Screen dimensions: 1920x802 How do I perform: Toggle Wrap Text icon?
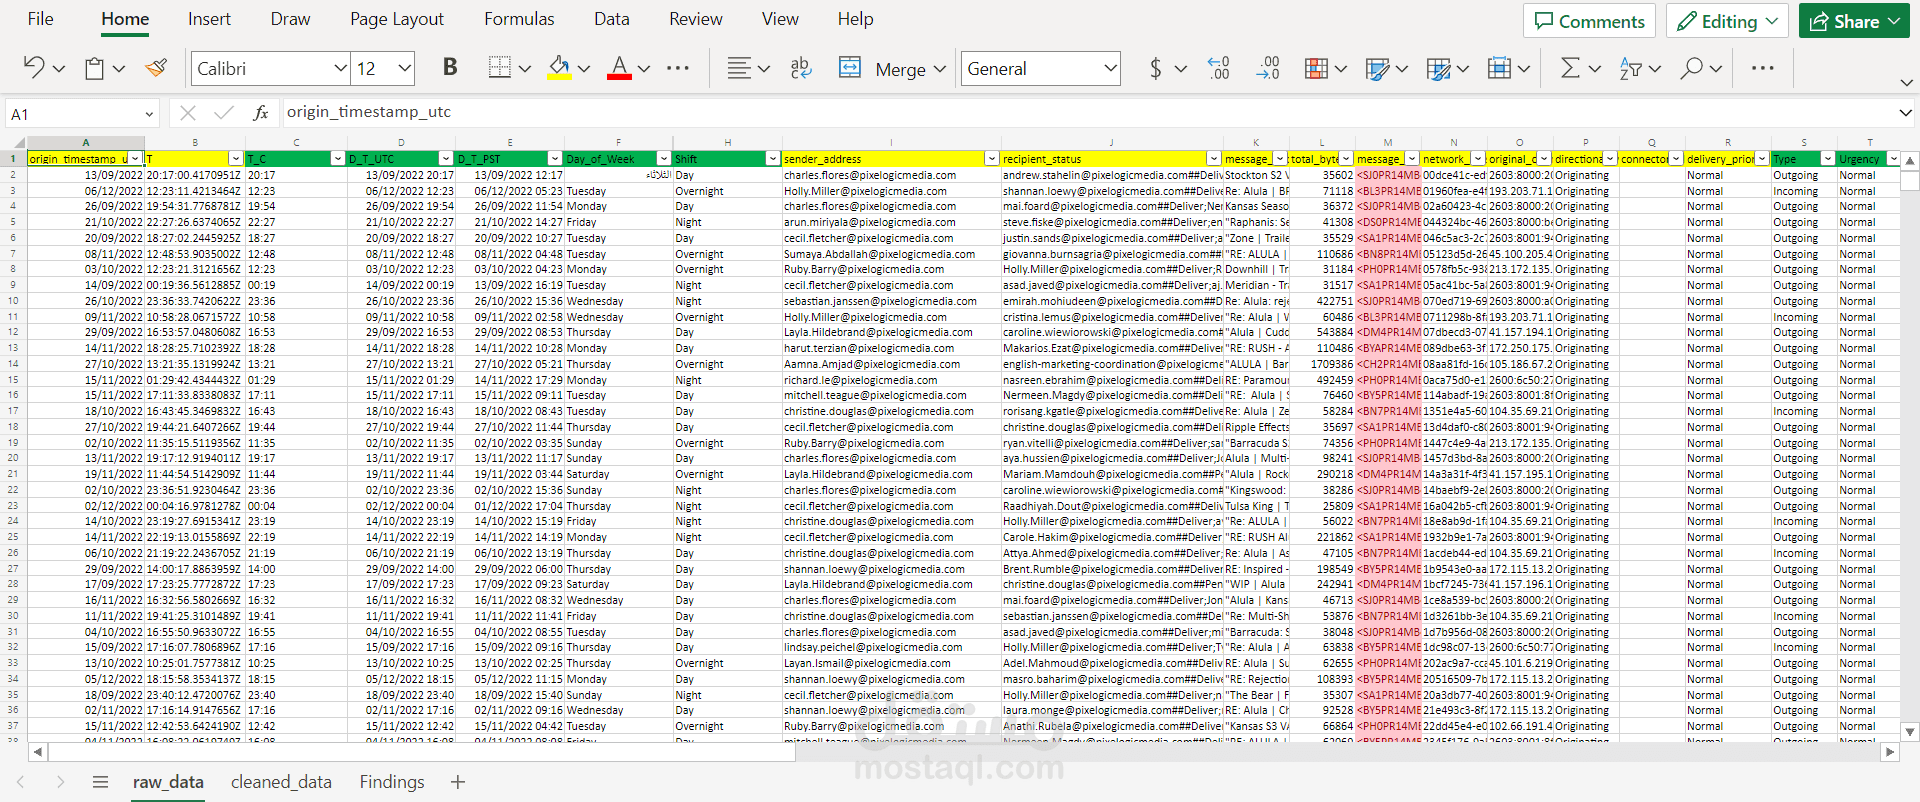[801, 68]
